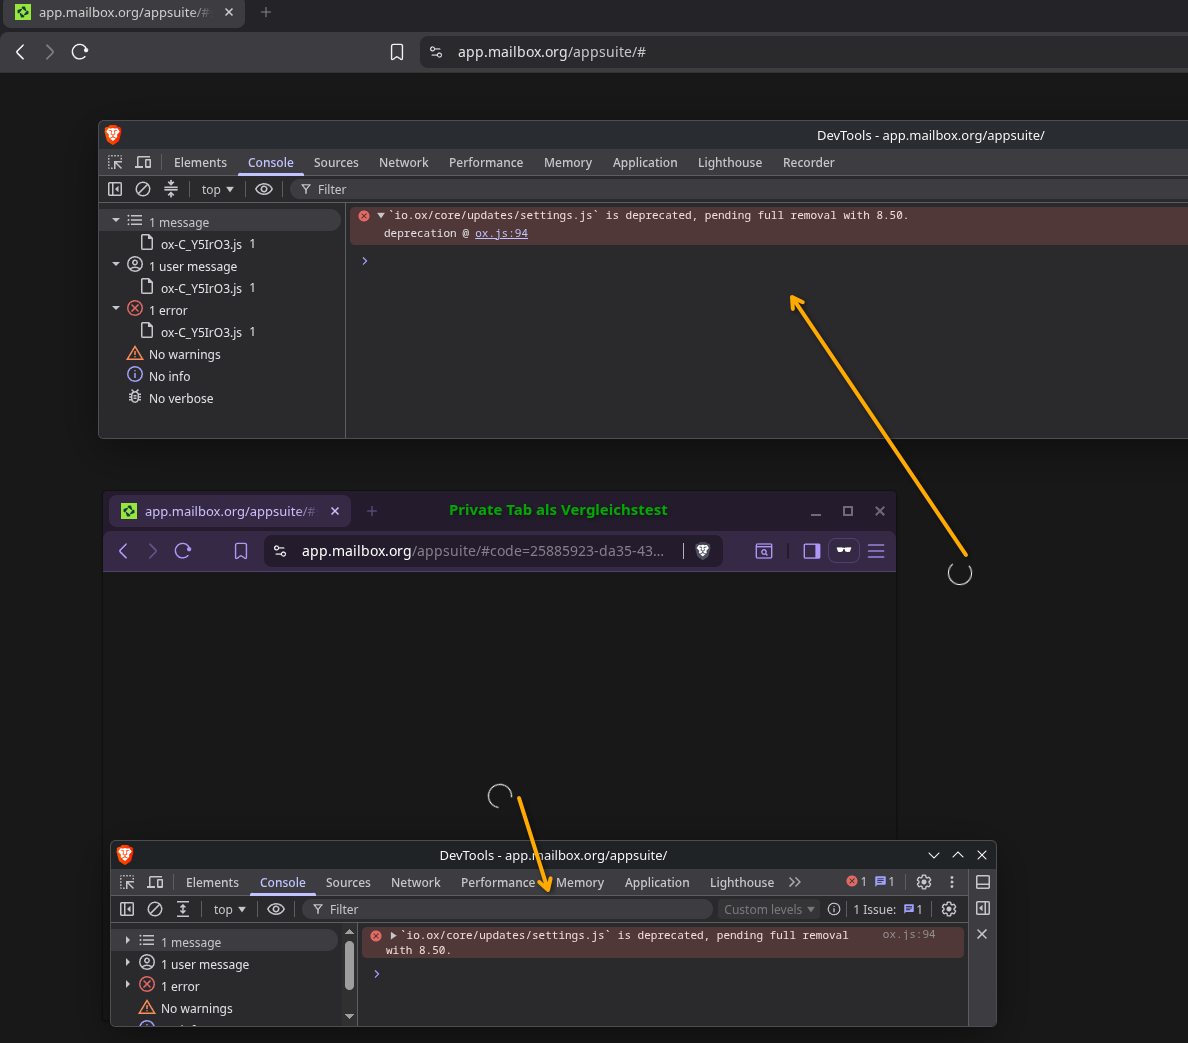This screenshot has width=1188, height=1043.
Task: Expand the '1 user message' group in the lower sidebar
Action: pyautogui.click(x=127, y=962)
